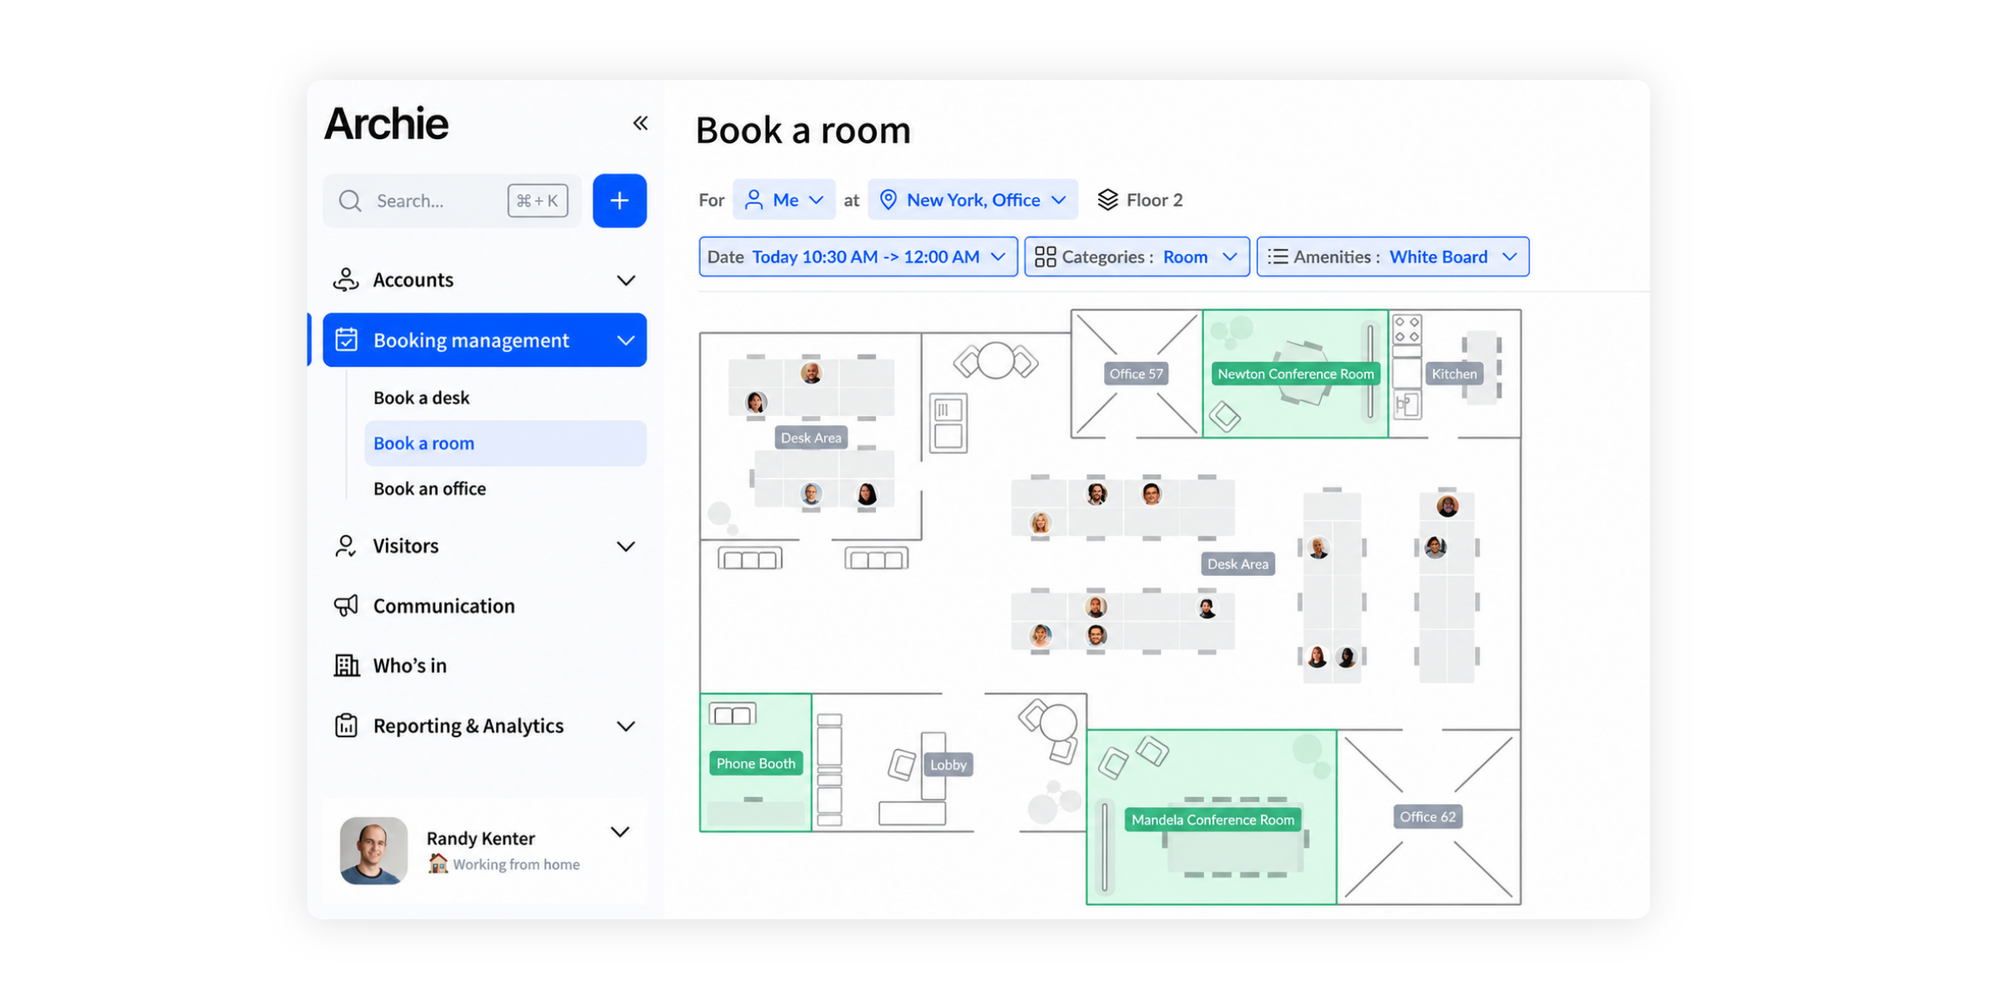Collapse the sidebar with the double-chevron icon
This screenshot has height=1000, width=2000.
[640, 123]
